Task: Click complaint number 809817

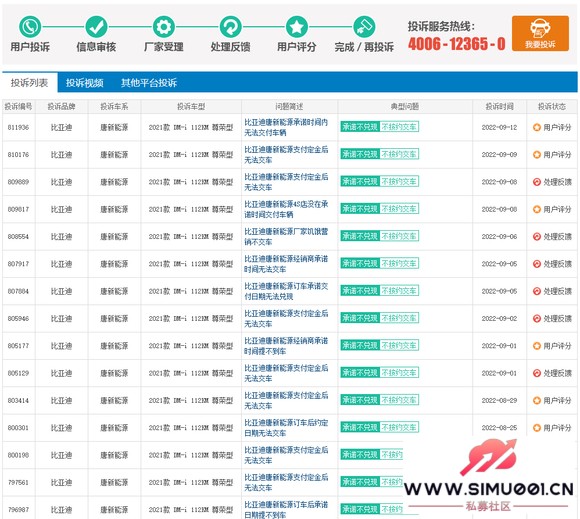Action: coord(18,209)
